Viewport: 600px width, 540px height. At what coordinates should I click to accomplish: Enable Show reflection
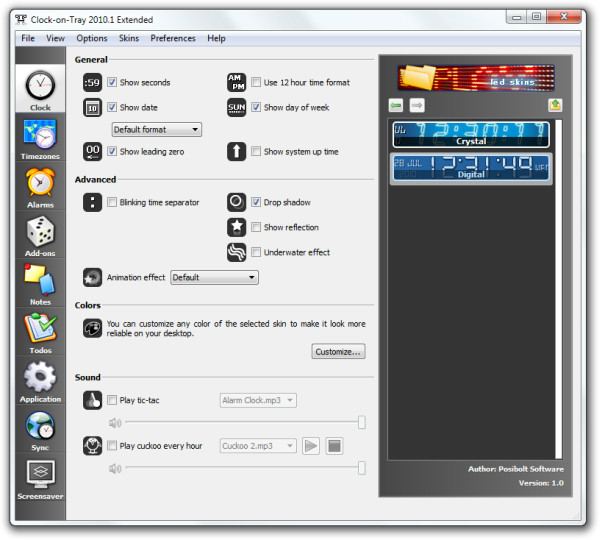(x=256, y=227)
